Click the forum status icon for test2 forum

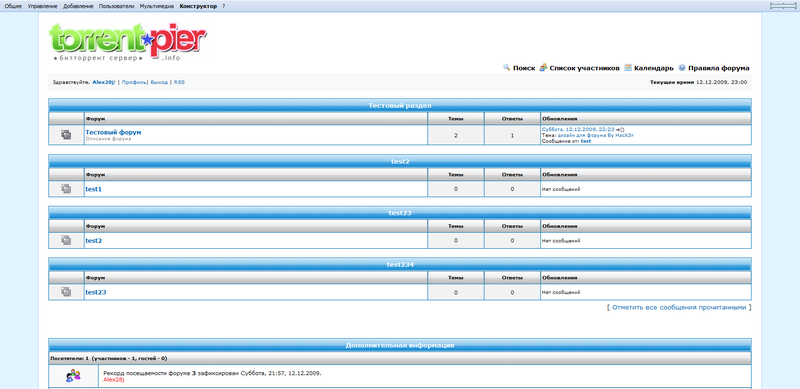(66, 240)
